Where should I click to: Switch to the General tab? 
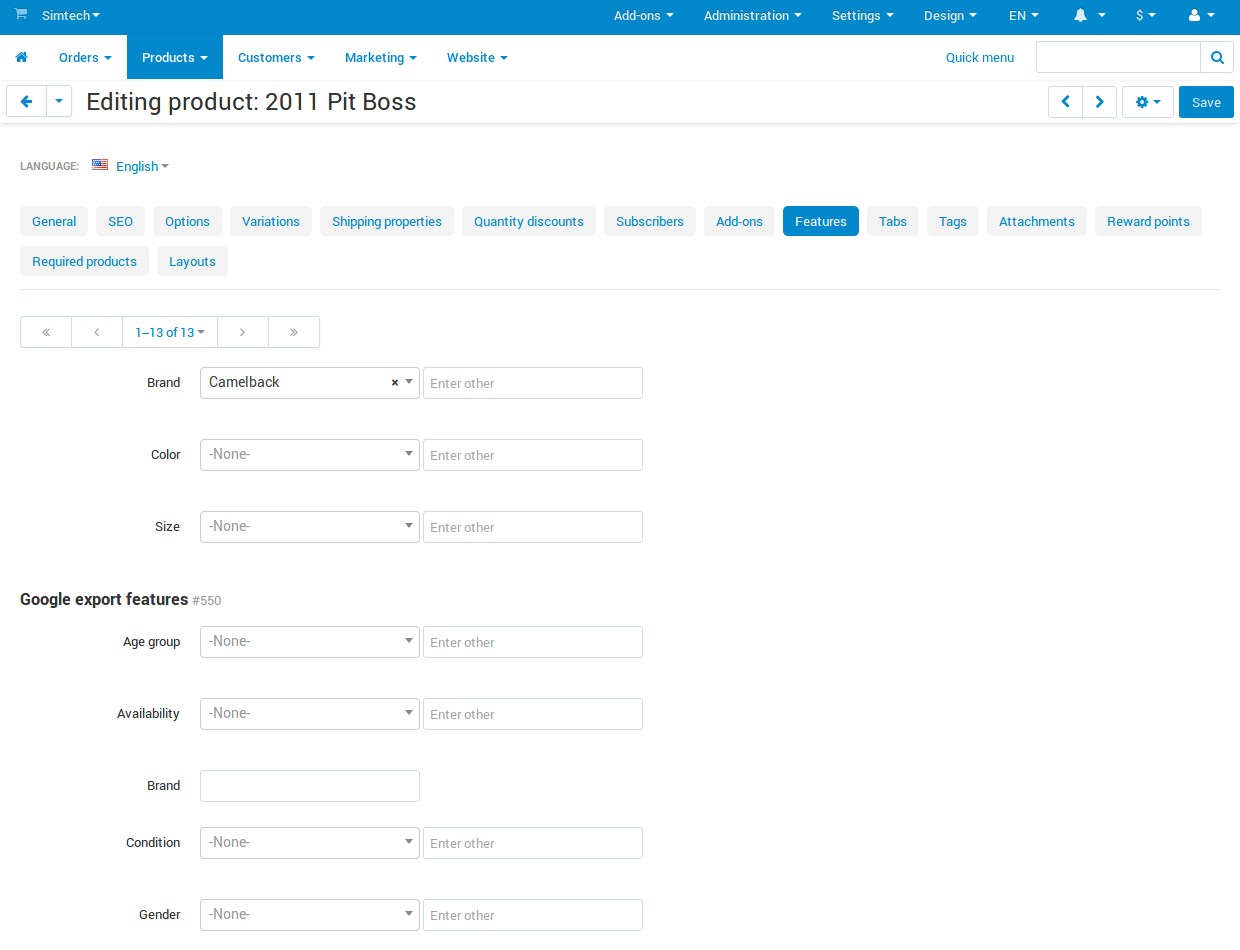(54, 222)
